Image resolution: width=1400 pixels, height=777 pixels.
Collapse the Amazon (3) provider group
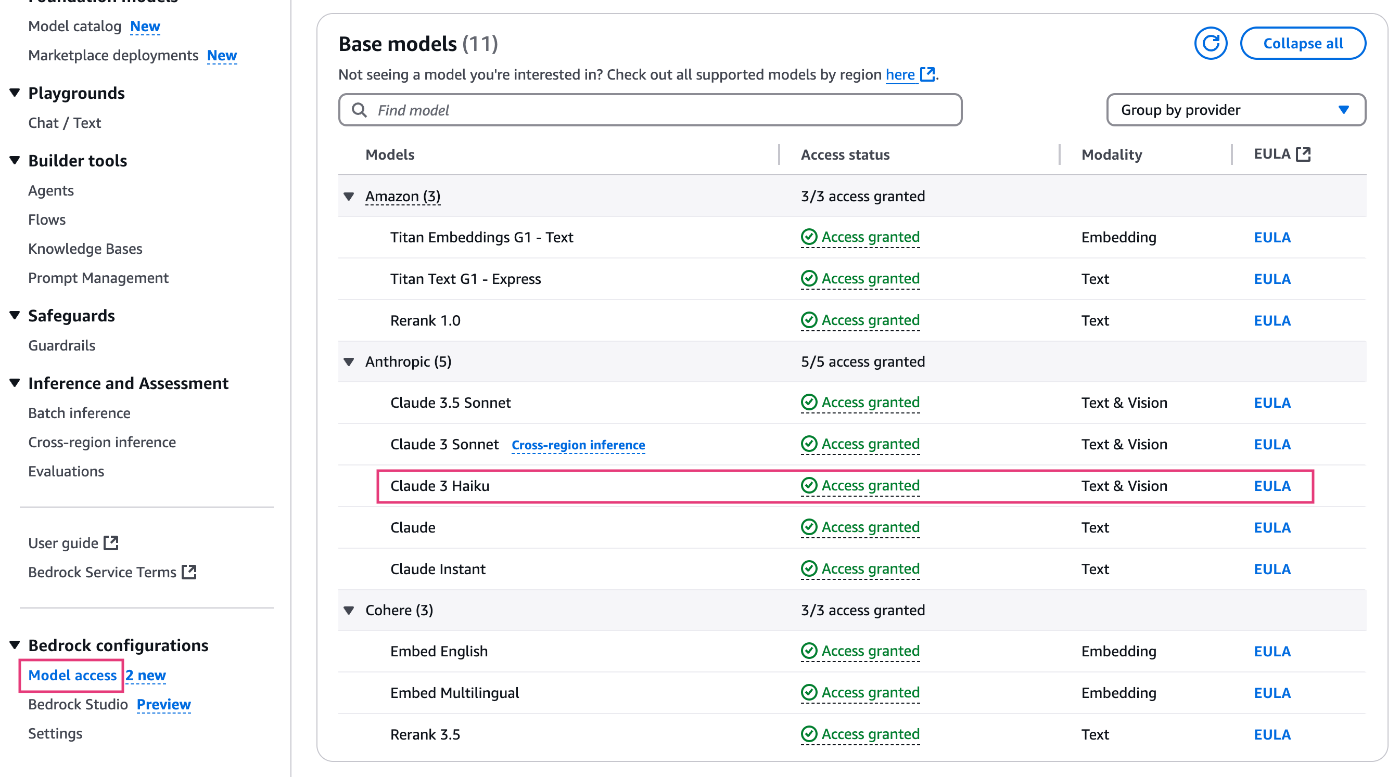point(349,196)
